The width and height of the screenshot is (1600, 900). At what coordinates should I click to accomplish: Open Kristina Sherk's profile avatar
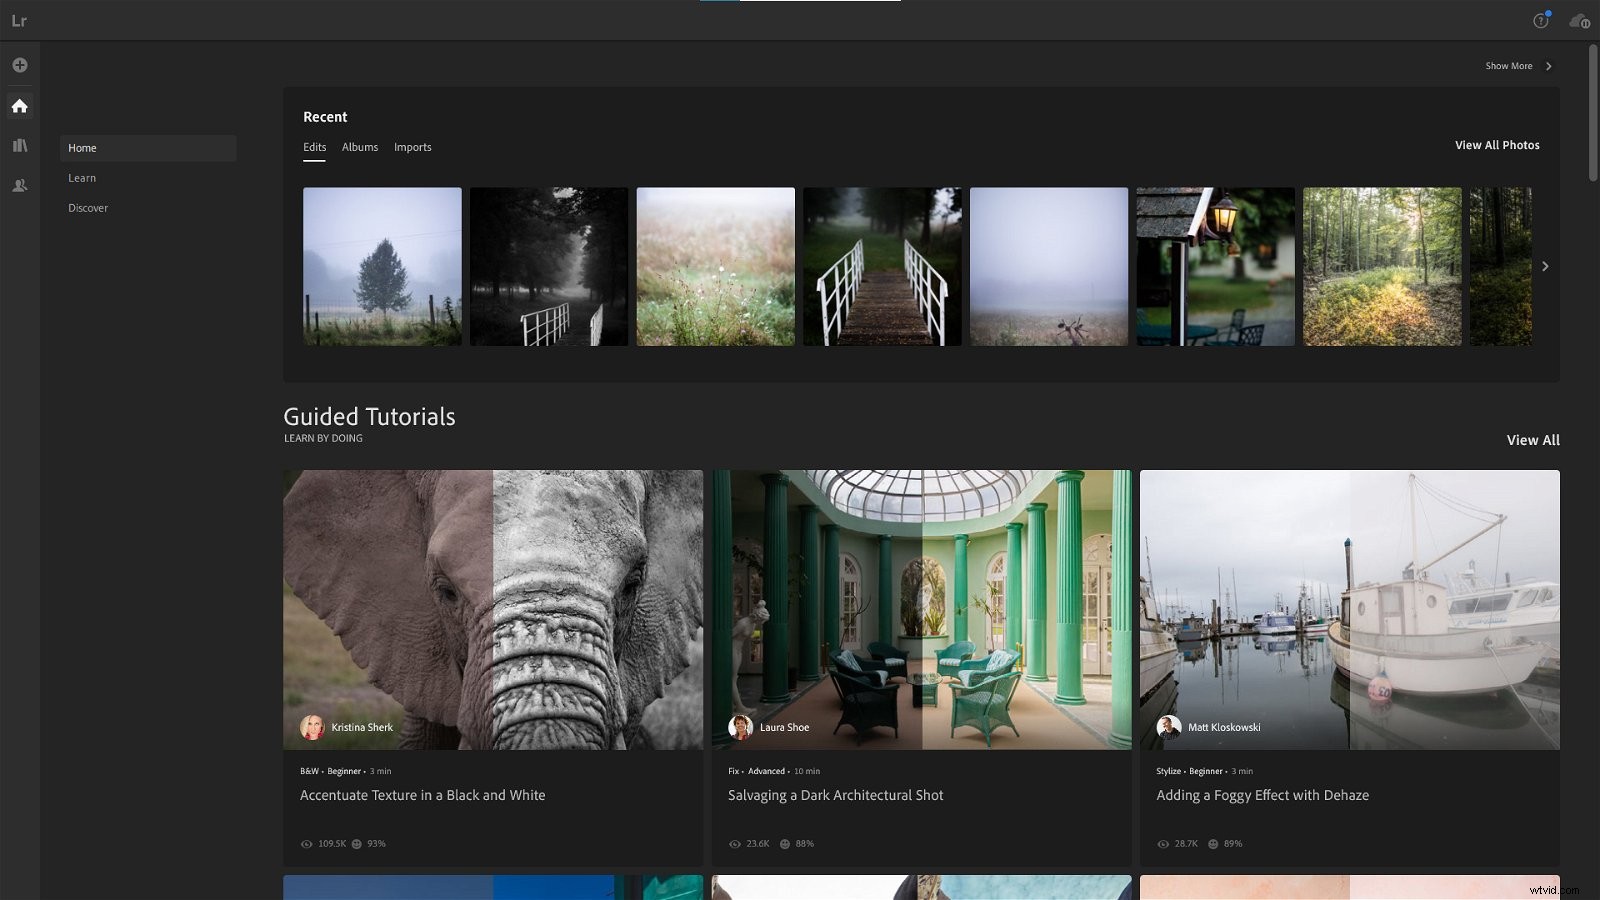point(313,727)
